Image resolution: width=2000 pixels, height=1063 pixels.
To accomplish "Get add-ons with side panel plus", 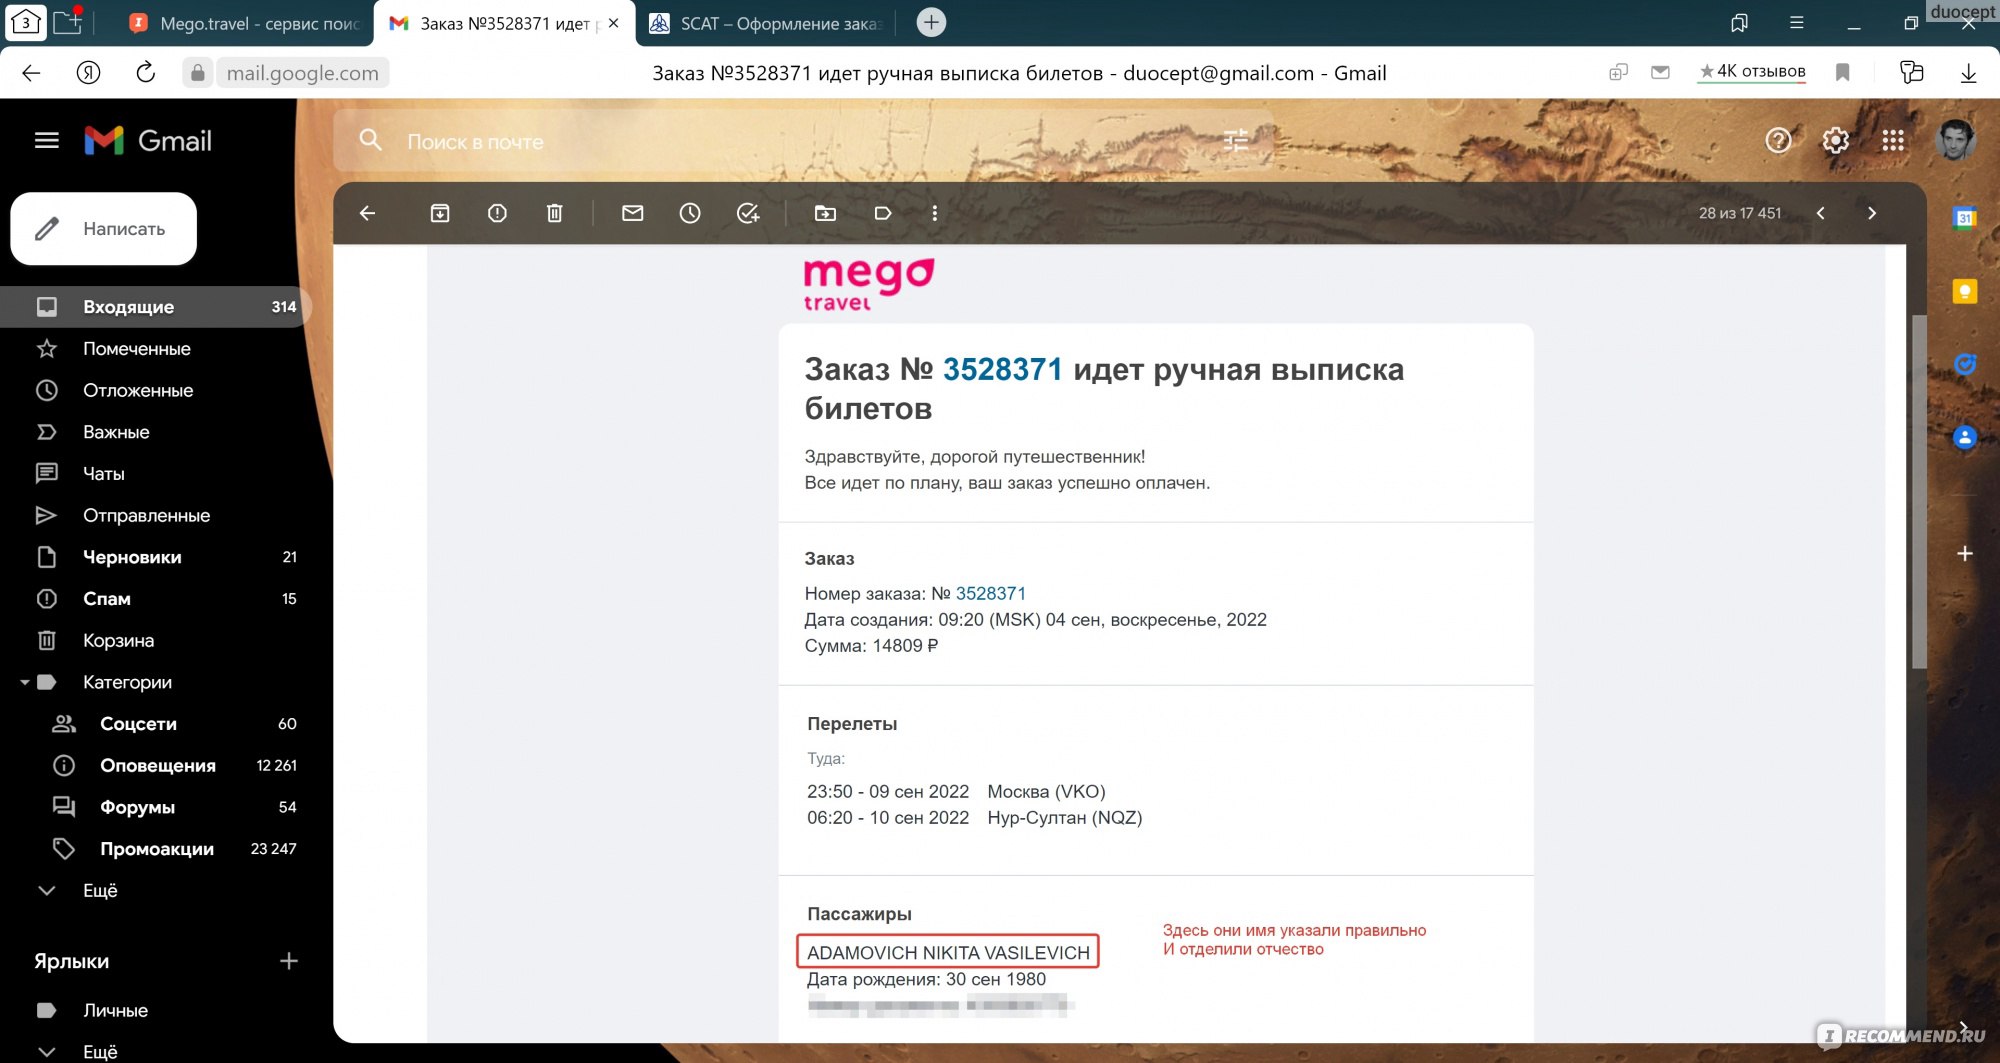I will pos(1965,554).
